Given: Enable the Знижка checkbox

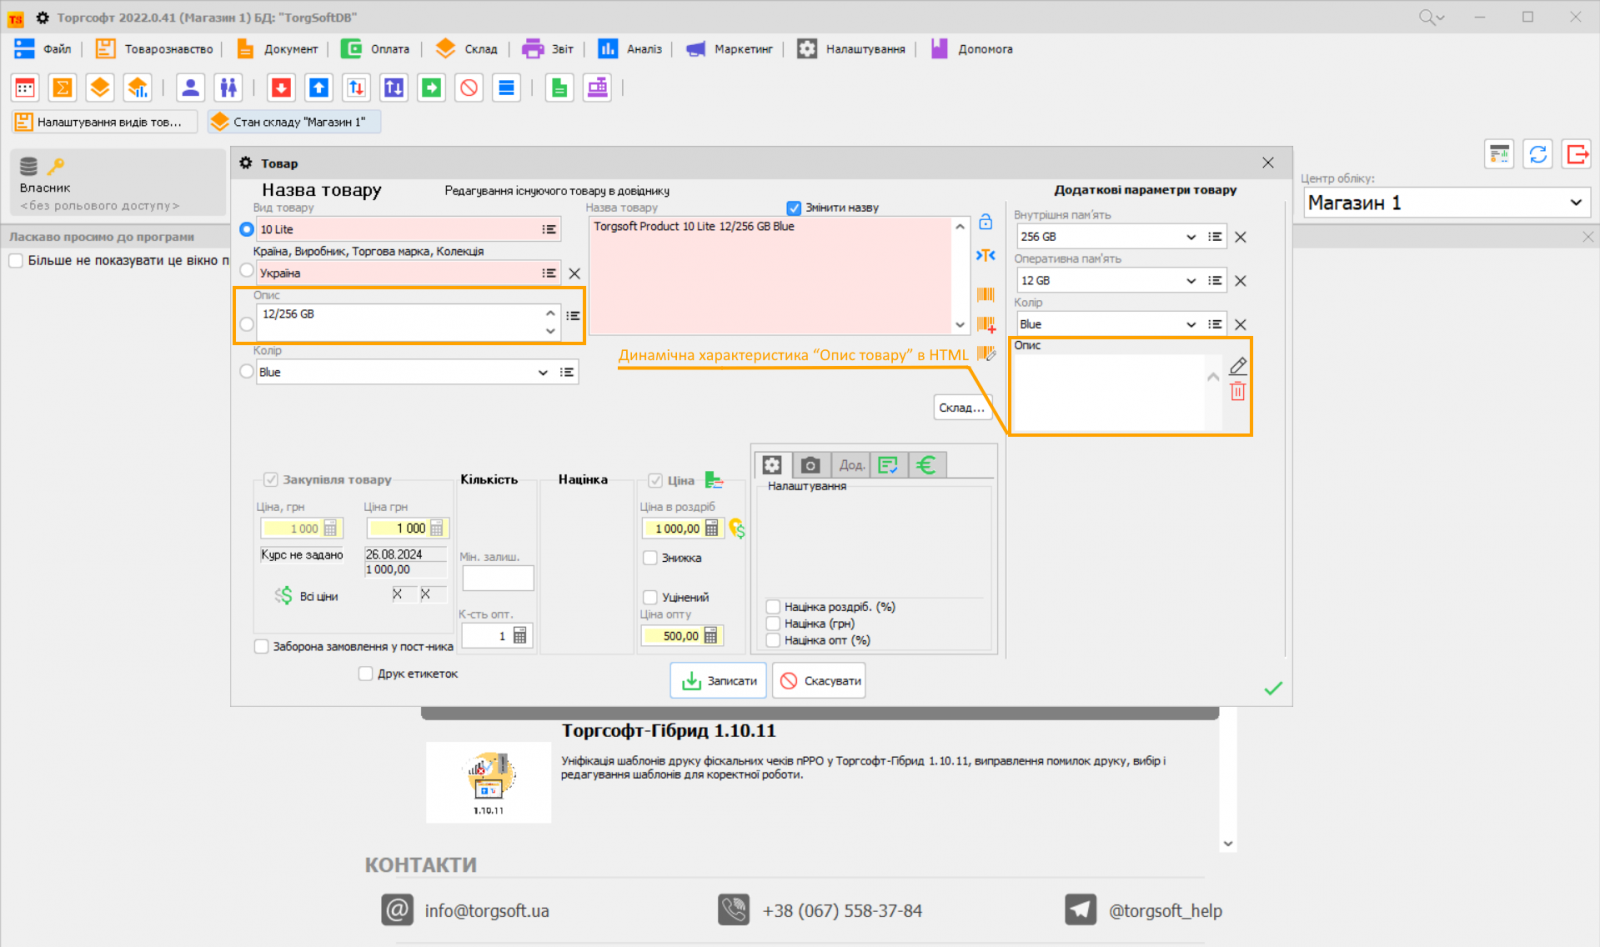Looking at the screenshot, I should click(650, 558).
